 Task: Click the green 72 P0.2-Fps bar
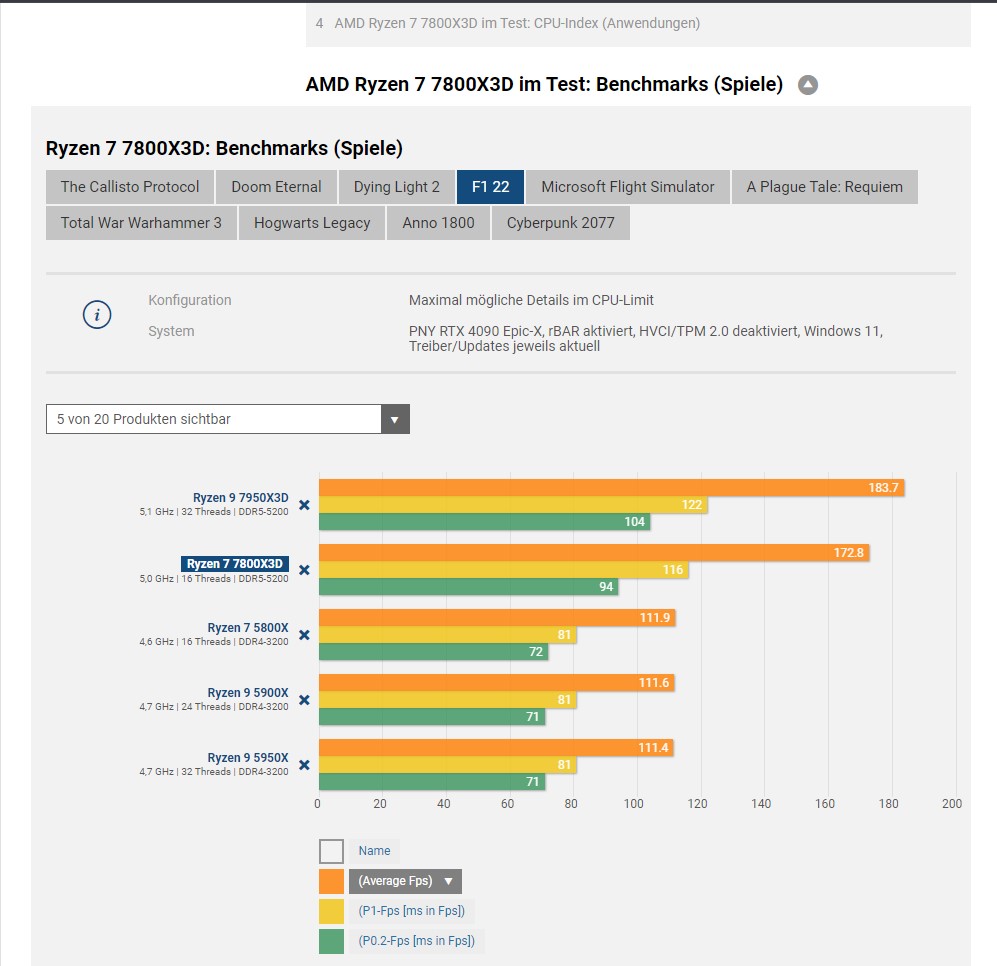coord(434,651)
